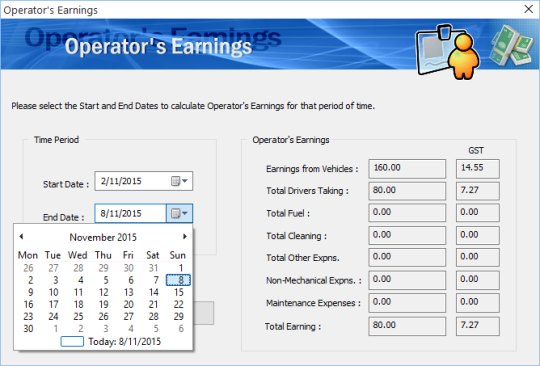Click Earnings from Vehicles GST 14.55

(478, 169)
